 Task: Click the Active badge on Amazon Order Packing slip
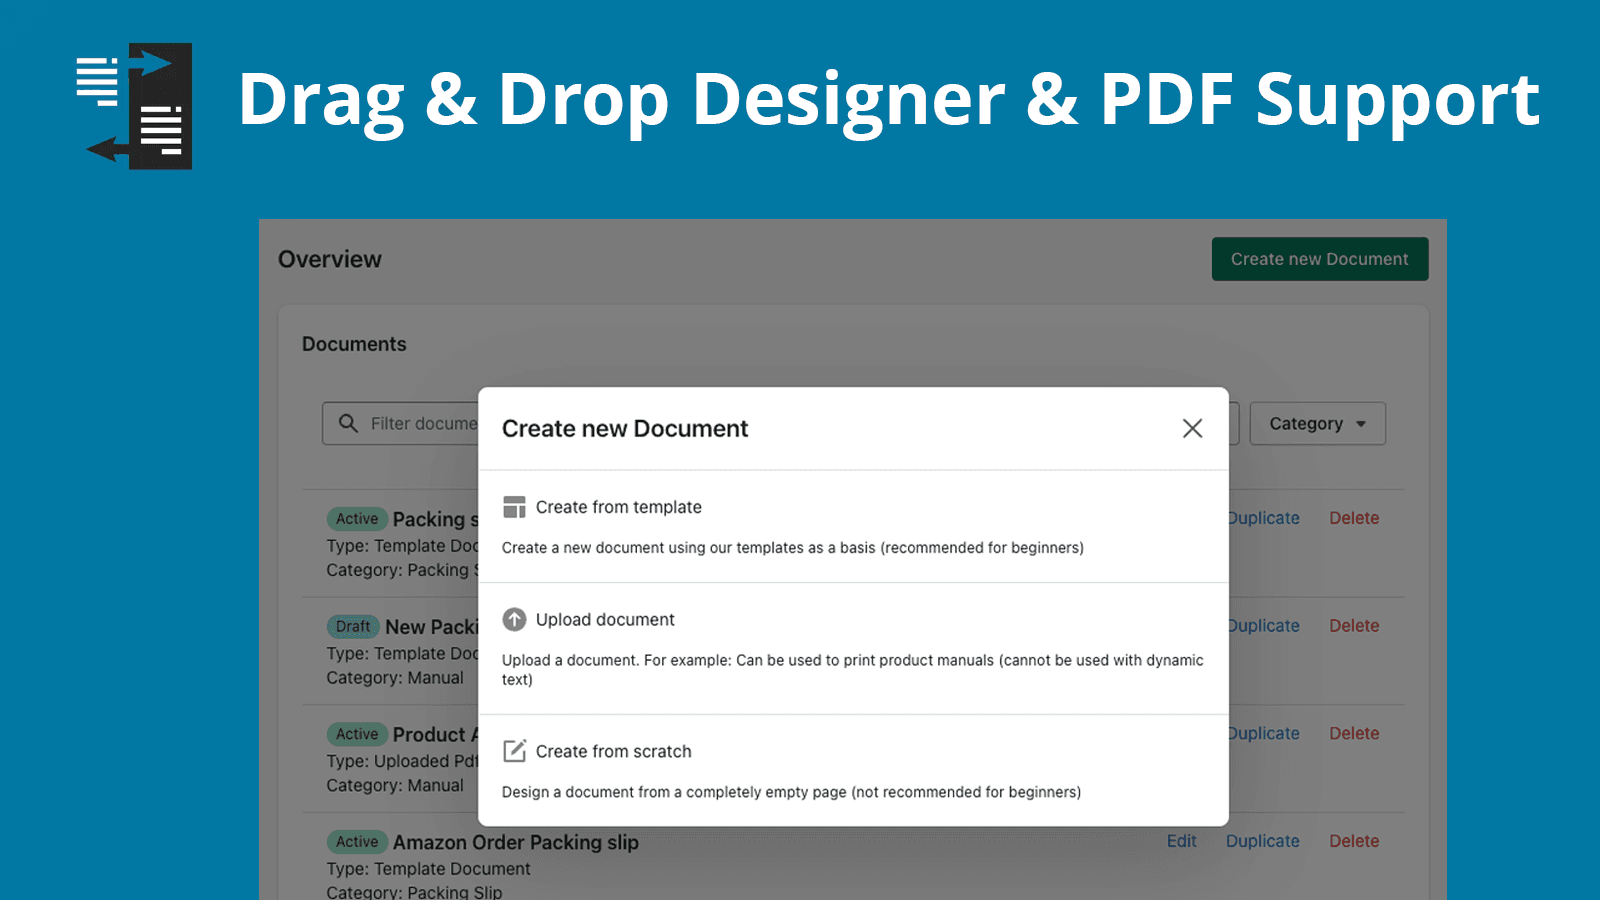coord(357,842)
